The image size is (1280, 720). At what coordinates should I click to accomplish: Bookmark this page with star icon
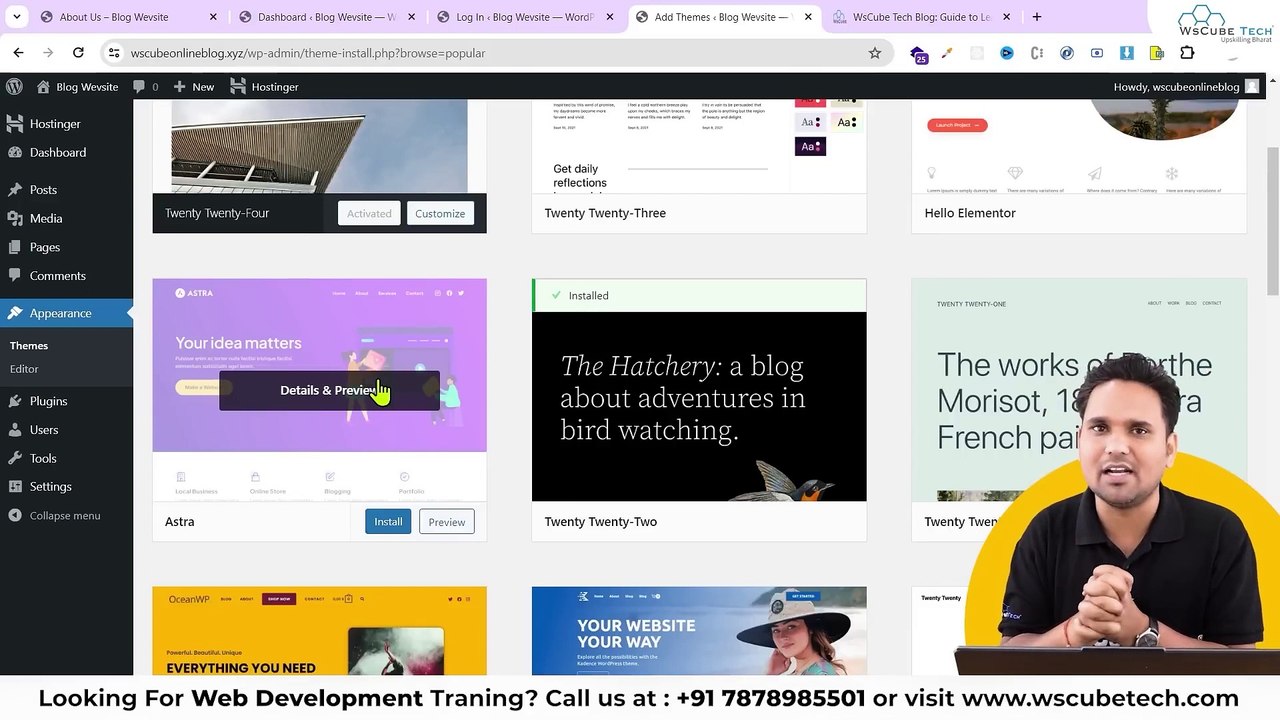point(875,53)
